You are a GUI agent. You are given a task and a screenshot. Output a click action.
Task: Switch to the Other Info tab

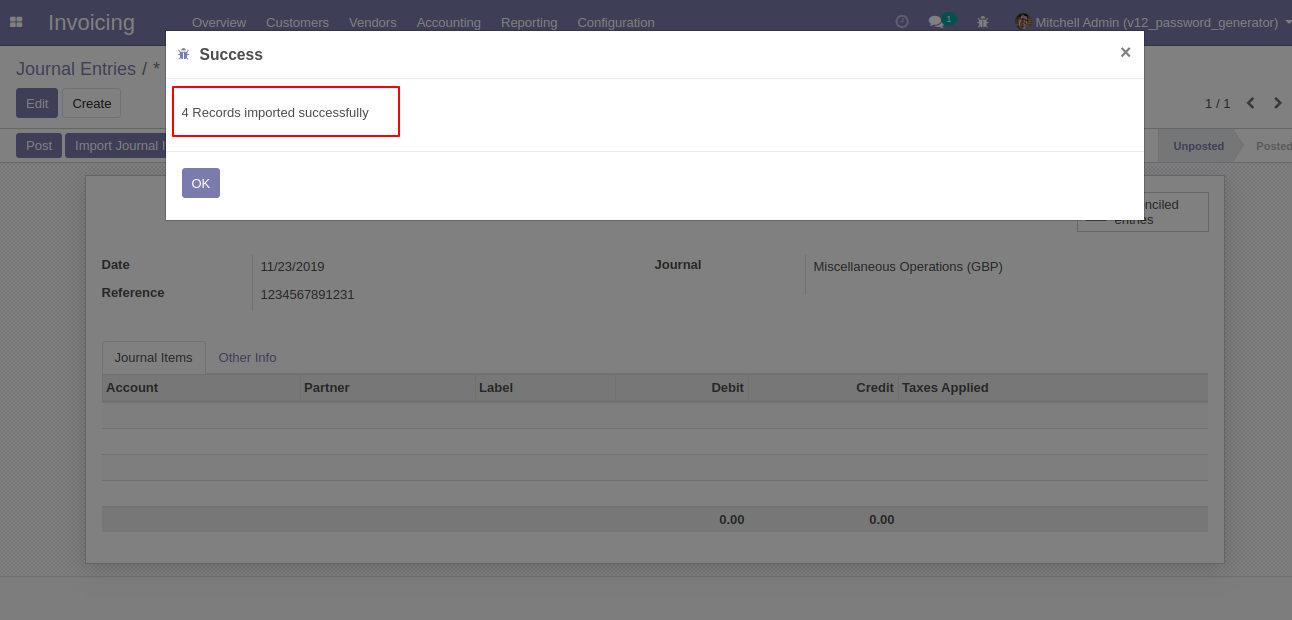tap(247, 357)
